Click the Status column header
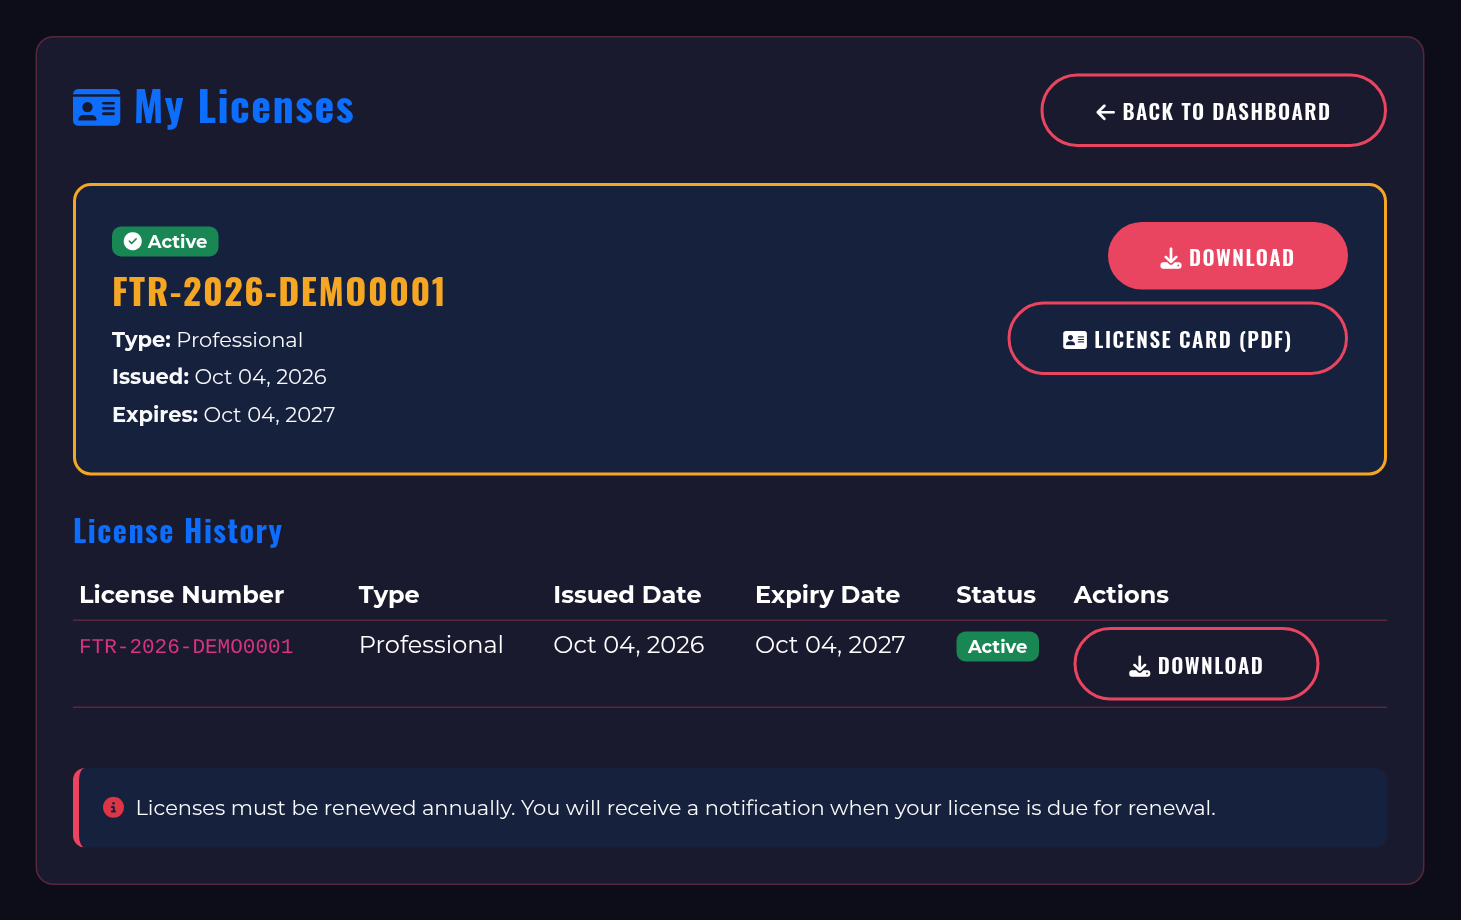This screenshot has width=1461, height=920. click(995, 595)
